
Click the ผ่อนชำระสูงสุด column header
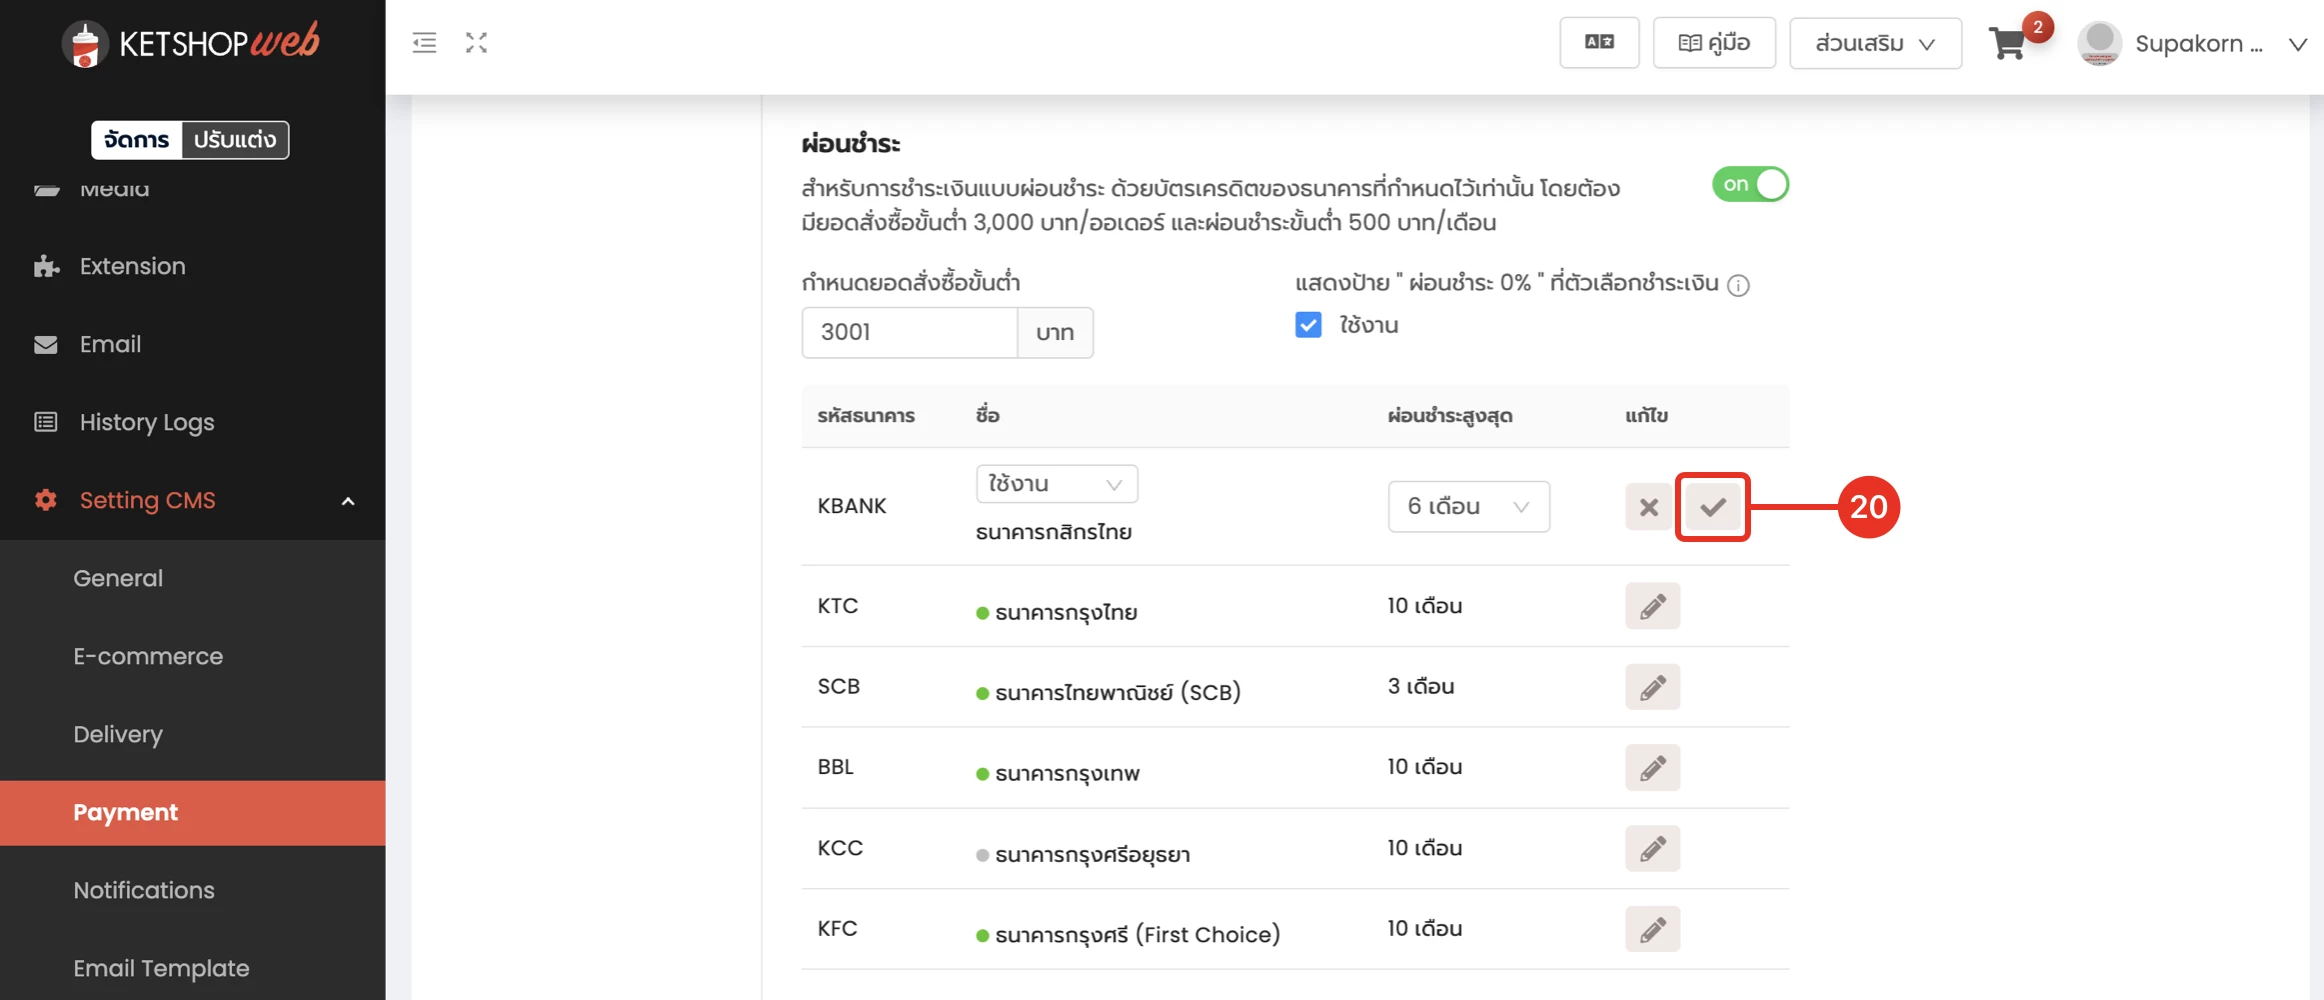[1450, 415]
